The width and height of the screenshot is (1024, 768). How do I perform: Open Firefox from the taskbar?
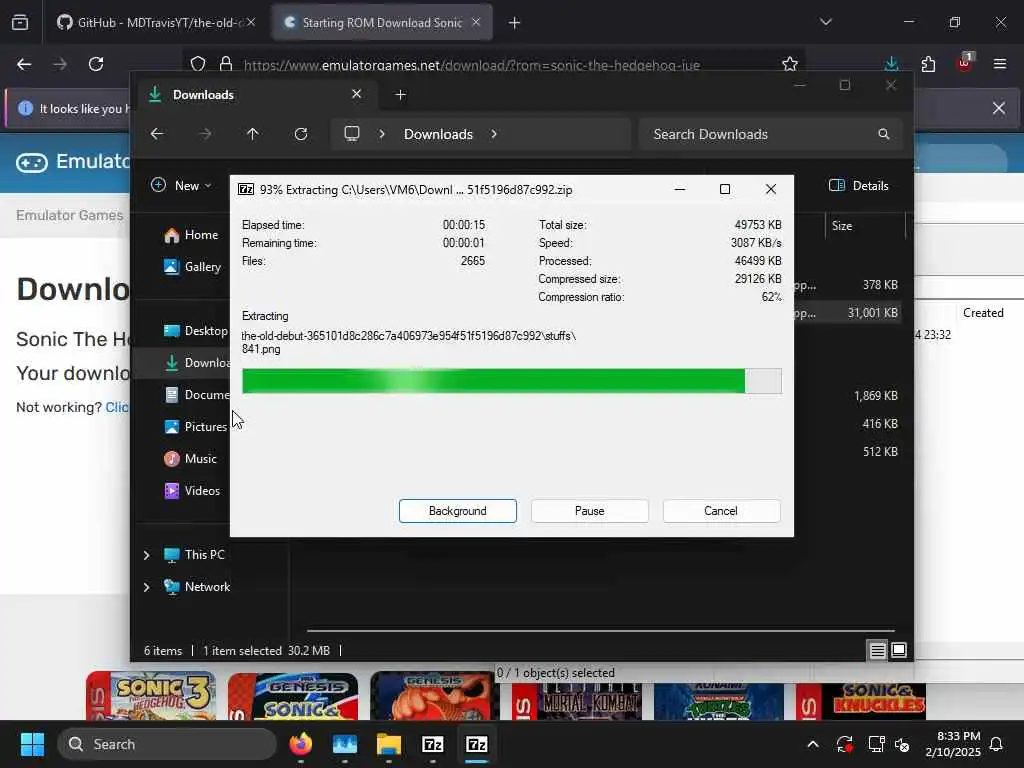pos(300,744)
